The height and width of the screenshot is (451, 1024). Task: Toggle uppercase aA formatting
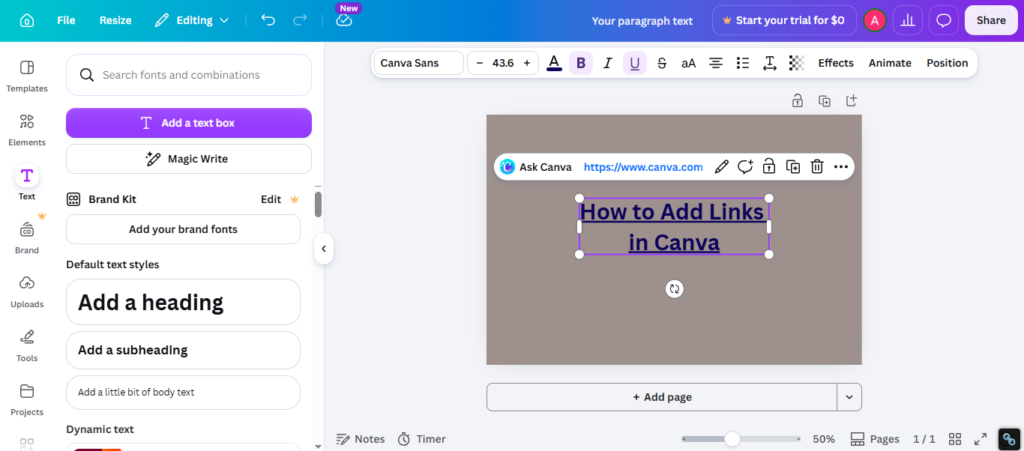click(x=688, y=63)
